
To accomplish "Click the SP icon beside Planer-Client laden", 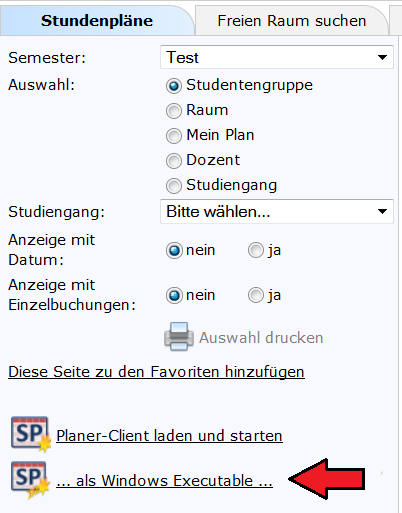I will [31, 434].
